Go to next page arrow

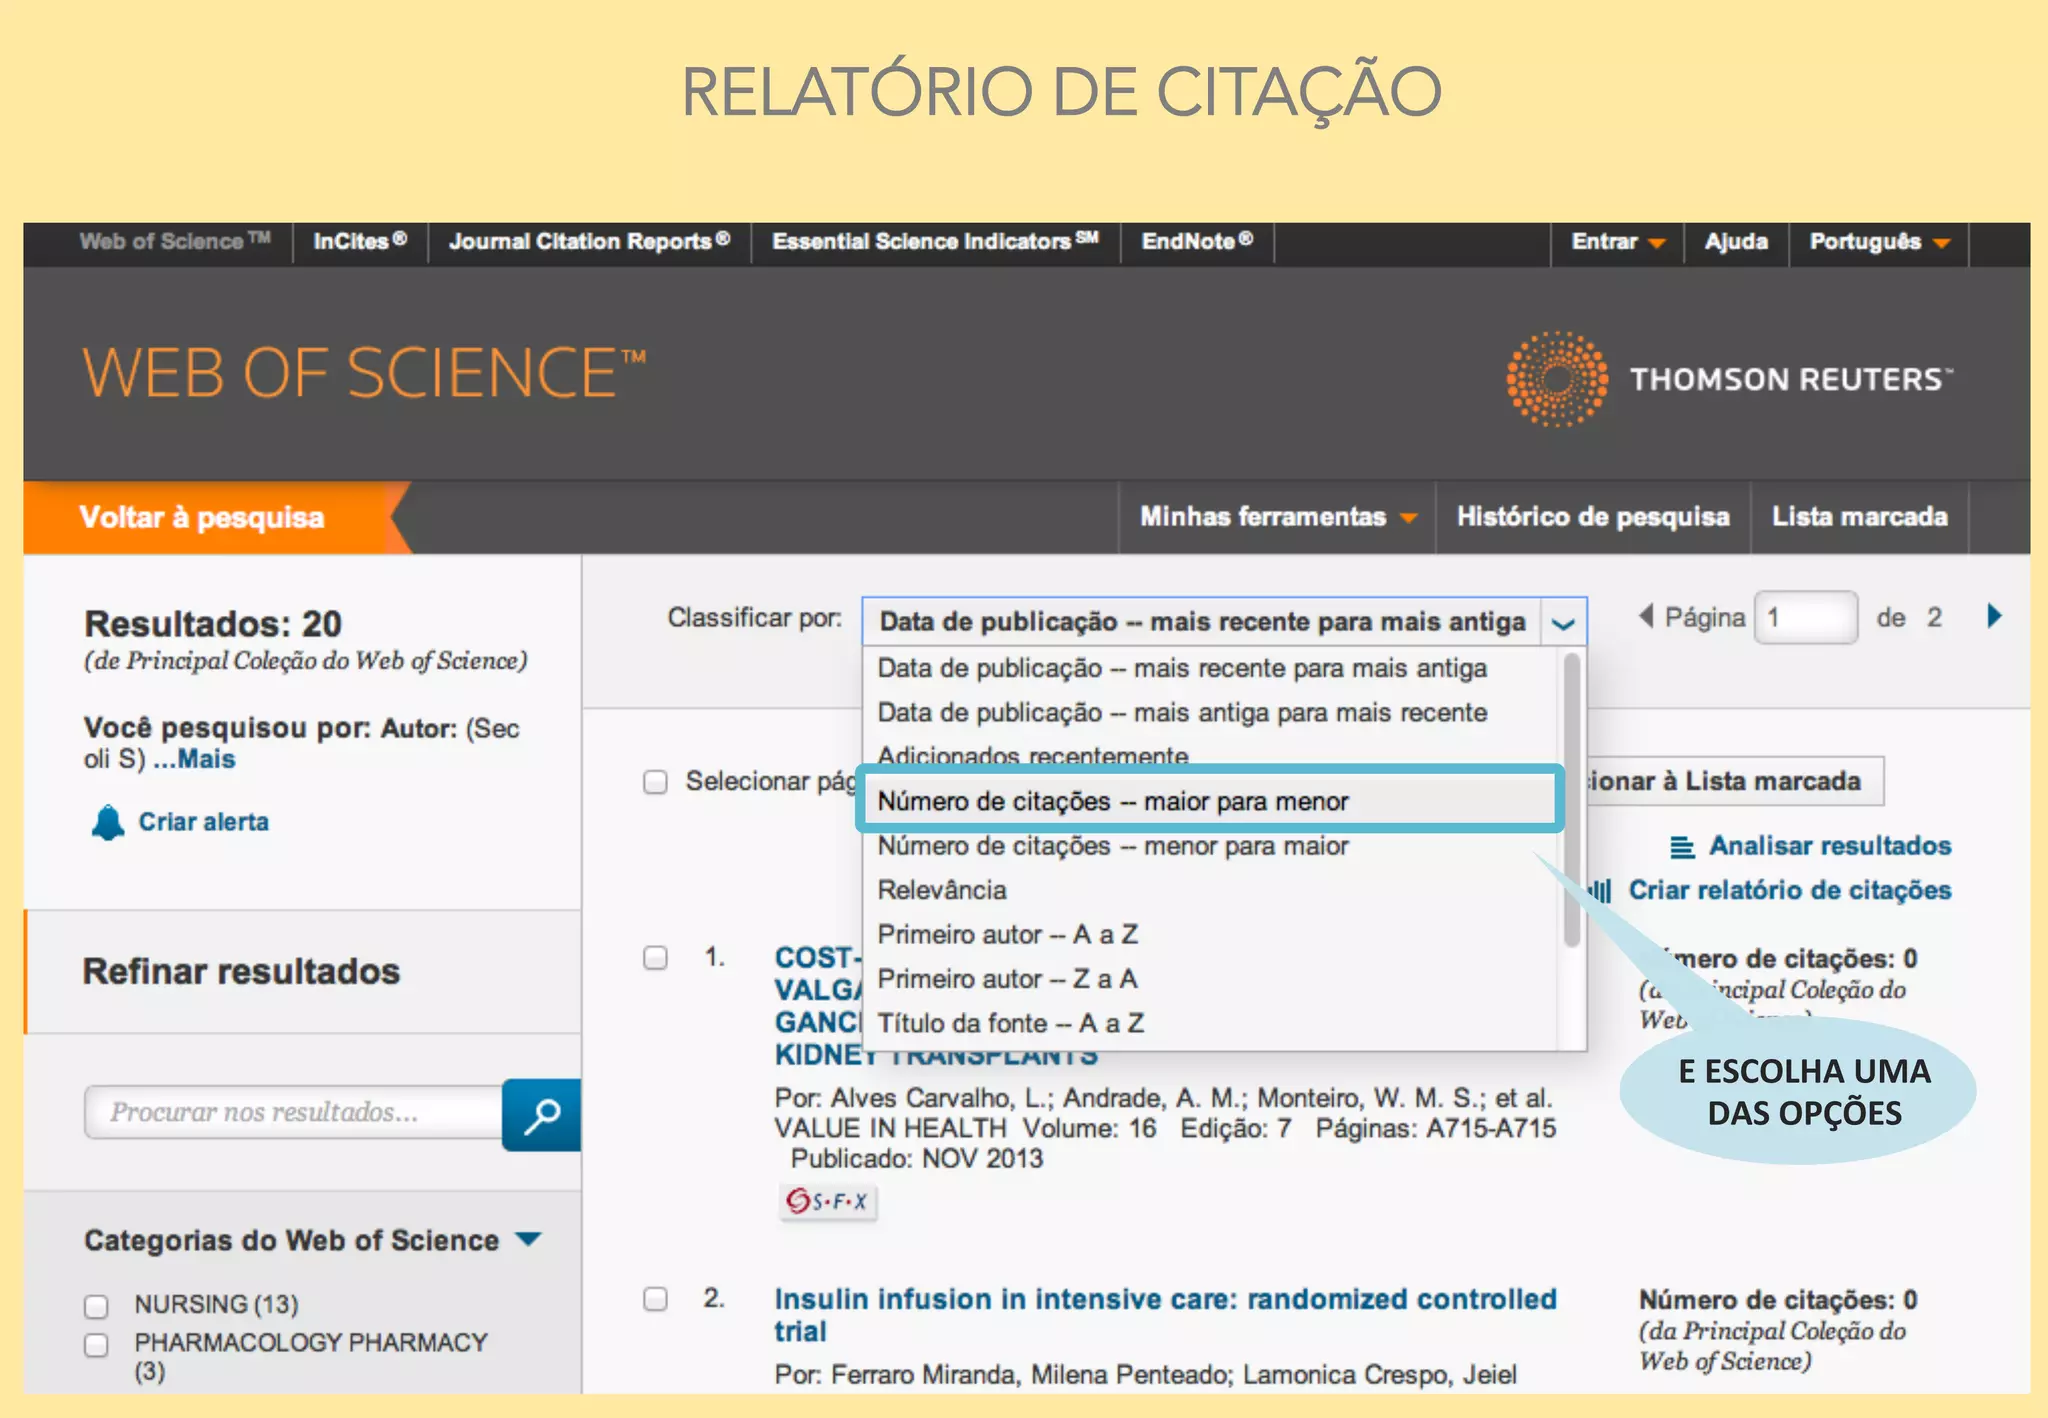pos(1994,616)
